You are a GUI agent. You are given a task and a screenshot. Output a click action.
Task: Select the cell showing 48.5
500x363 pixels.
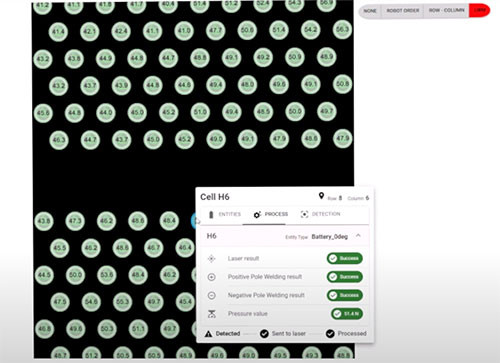[x=263, y=111]
